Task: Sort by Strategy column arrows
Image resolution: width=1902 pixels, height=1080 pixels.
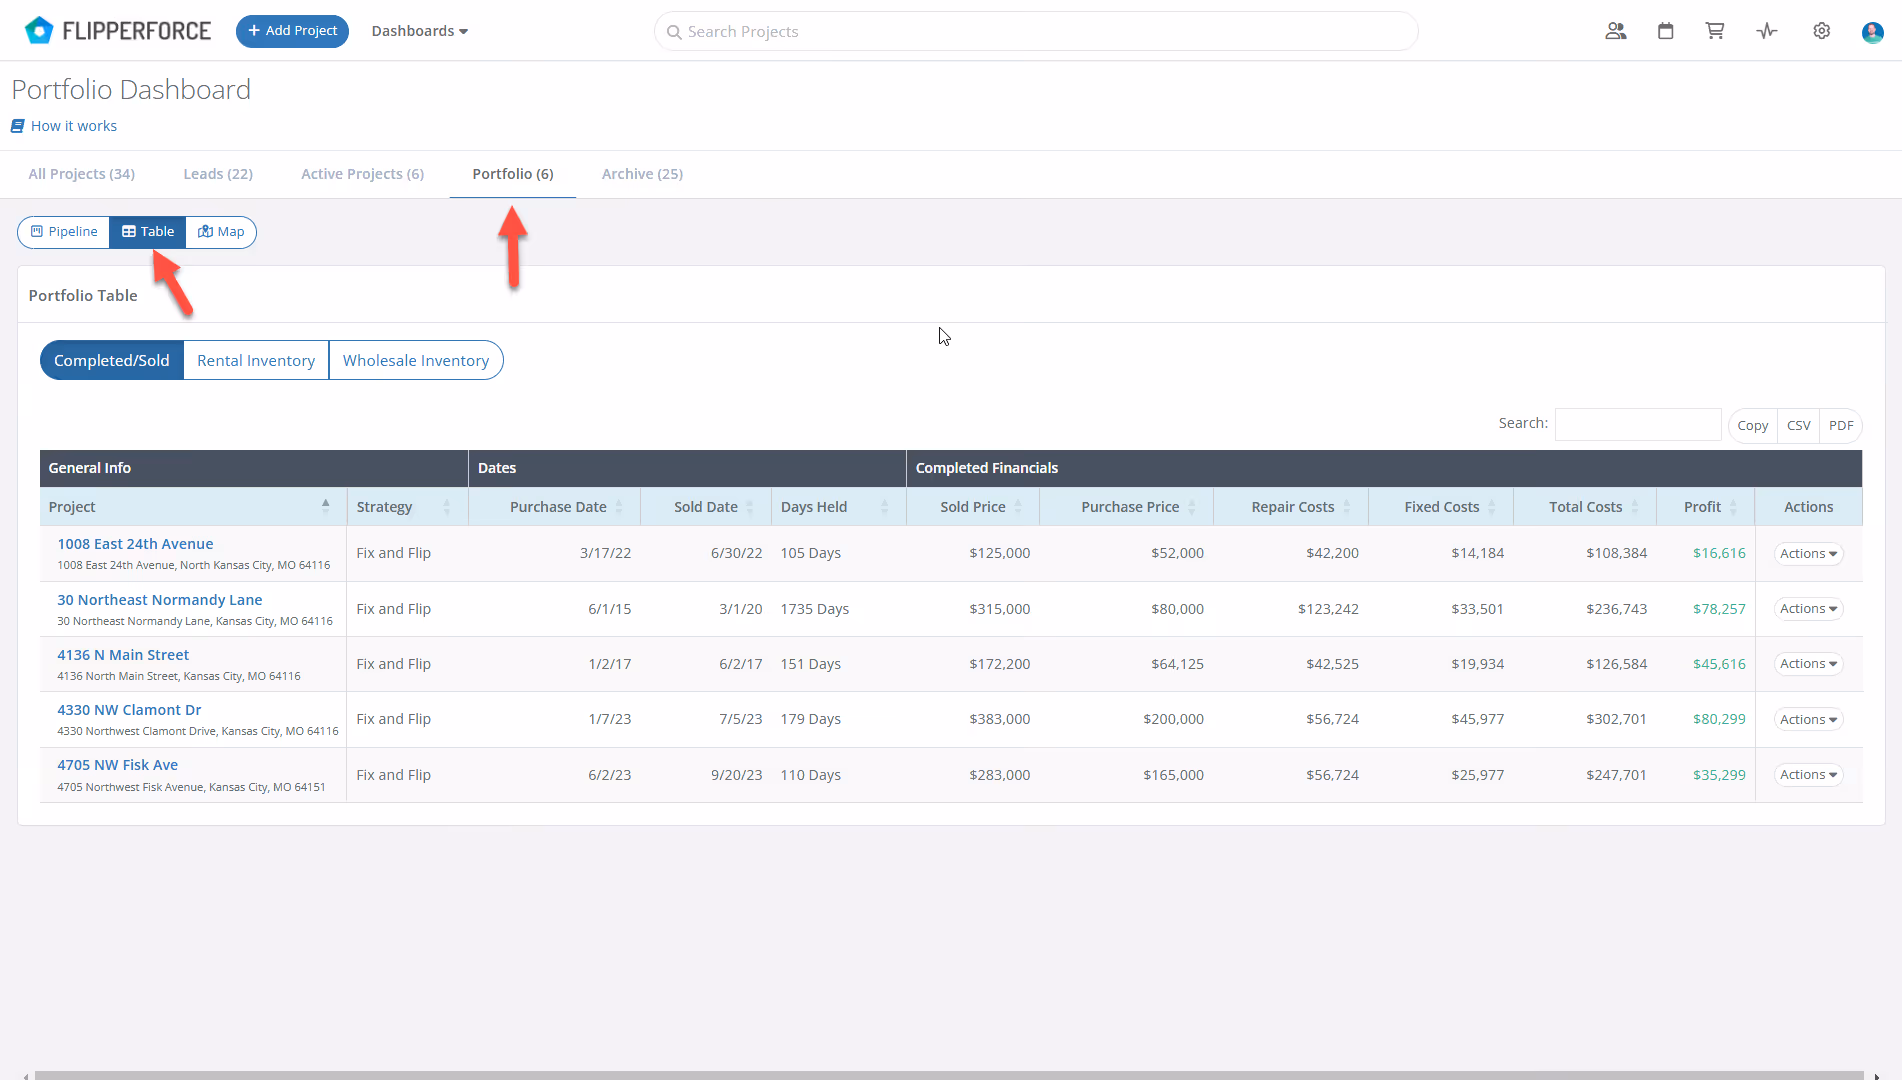Action: pyautogui.click(x=447, y=507)
